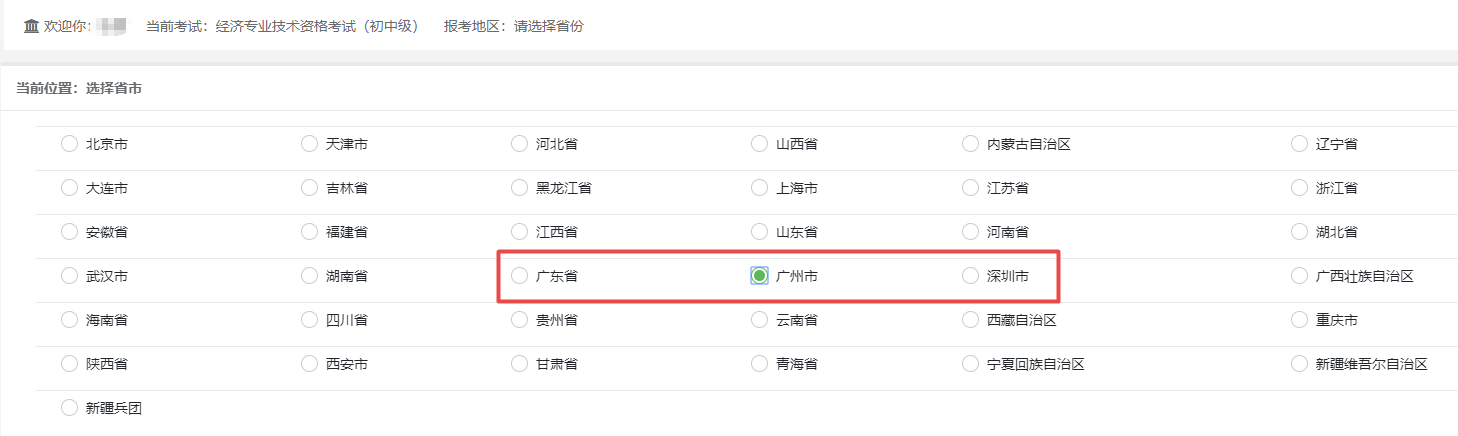Select 宁夏回族自治区 radio button
Viewport: 1458px width, 436px height.
coord(970,364)
